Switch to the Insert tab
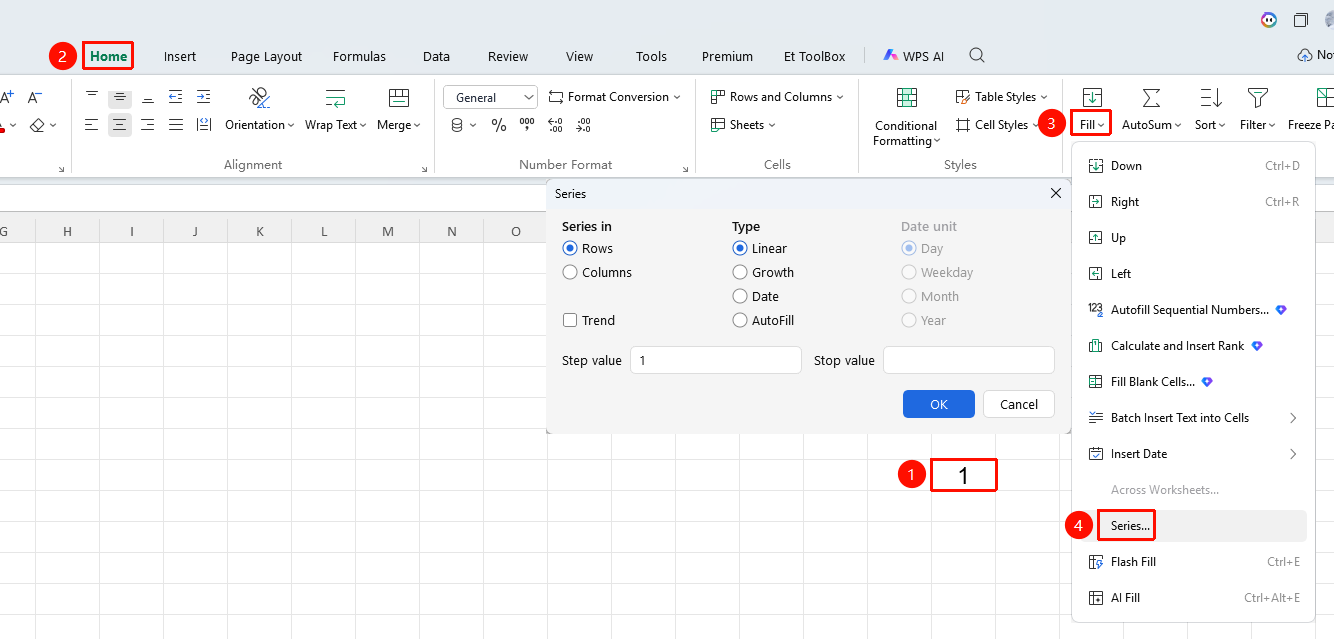 (x=180, y=56)
